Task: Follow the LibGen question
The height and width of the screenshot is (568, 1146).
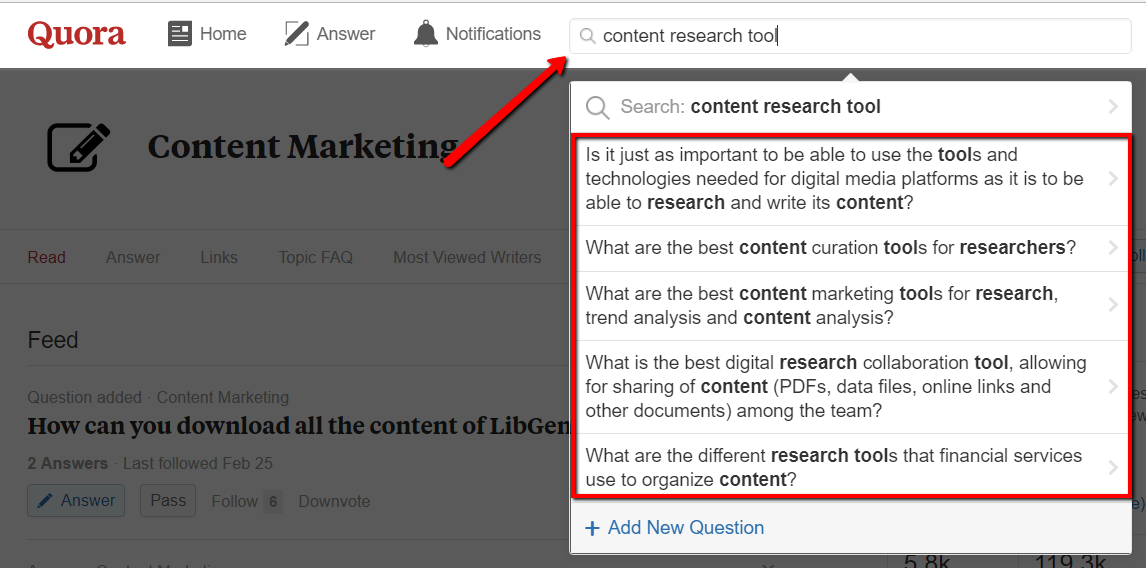Action: click(x=246, y=501)
